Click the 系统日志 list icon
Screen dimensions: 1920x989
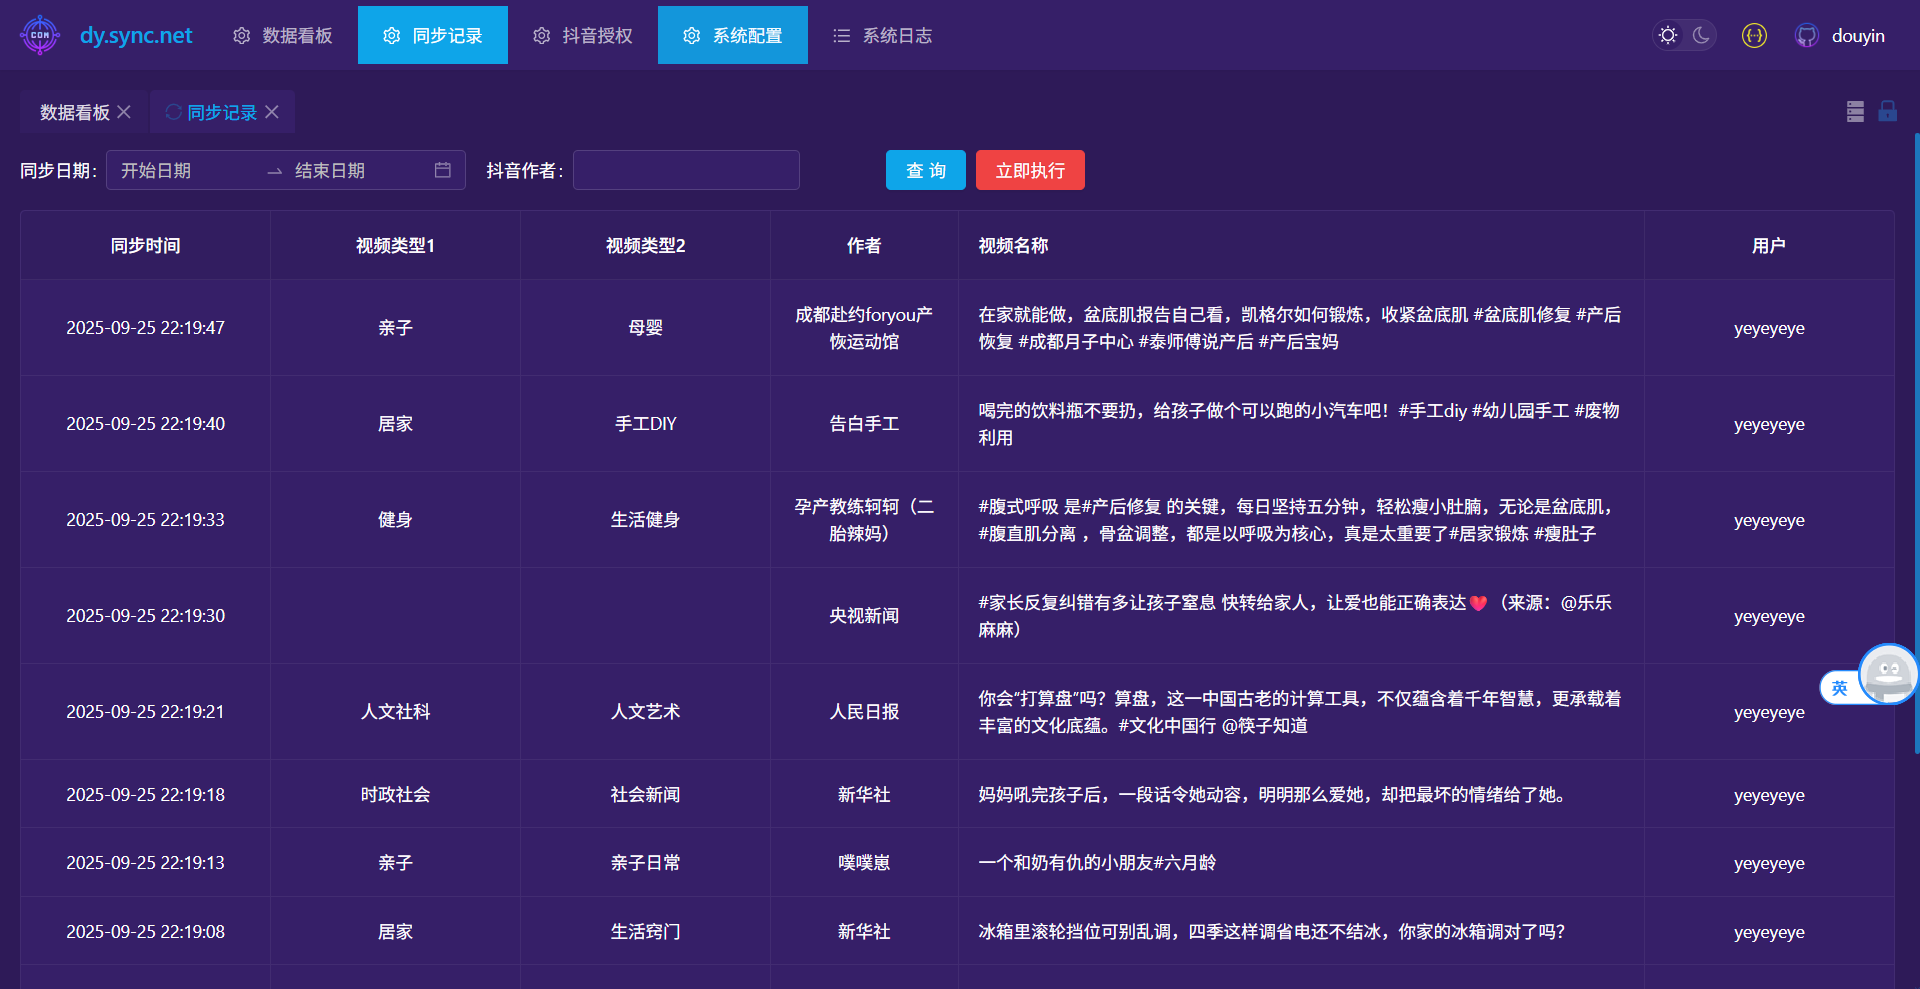click(841, 35)
